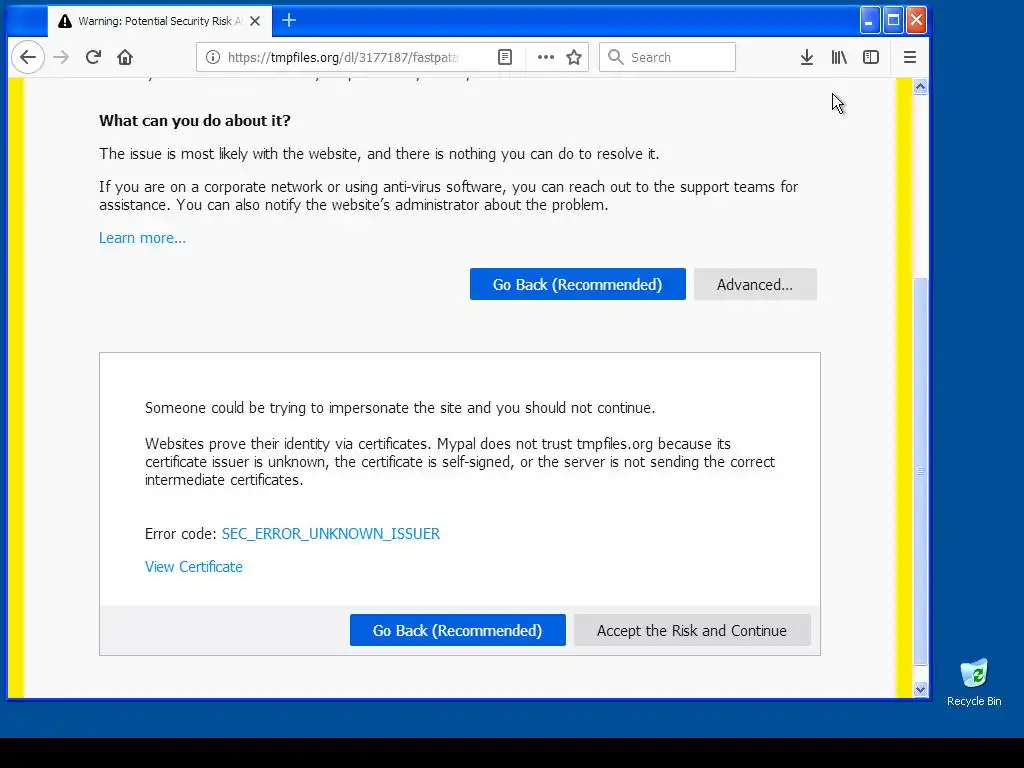This screenshot has width=1024, height=768.
Task: Click the vertical scrollbar down arrow
Action: (921, 690)
